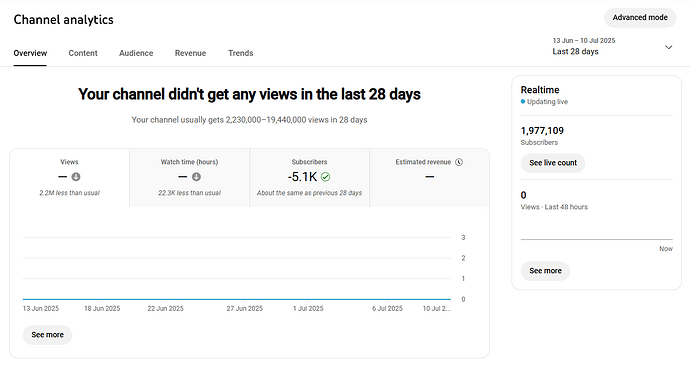Expand the date range chevron
Image resolution: width=690 pixels, height=378 pixels.
pos(668,47)
